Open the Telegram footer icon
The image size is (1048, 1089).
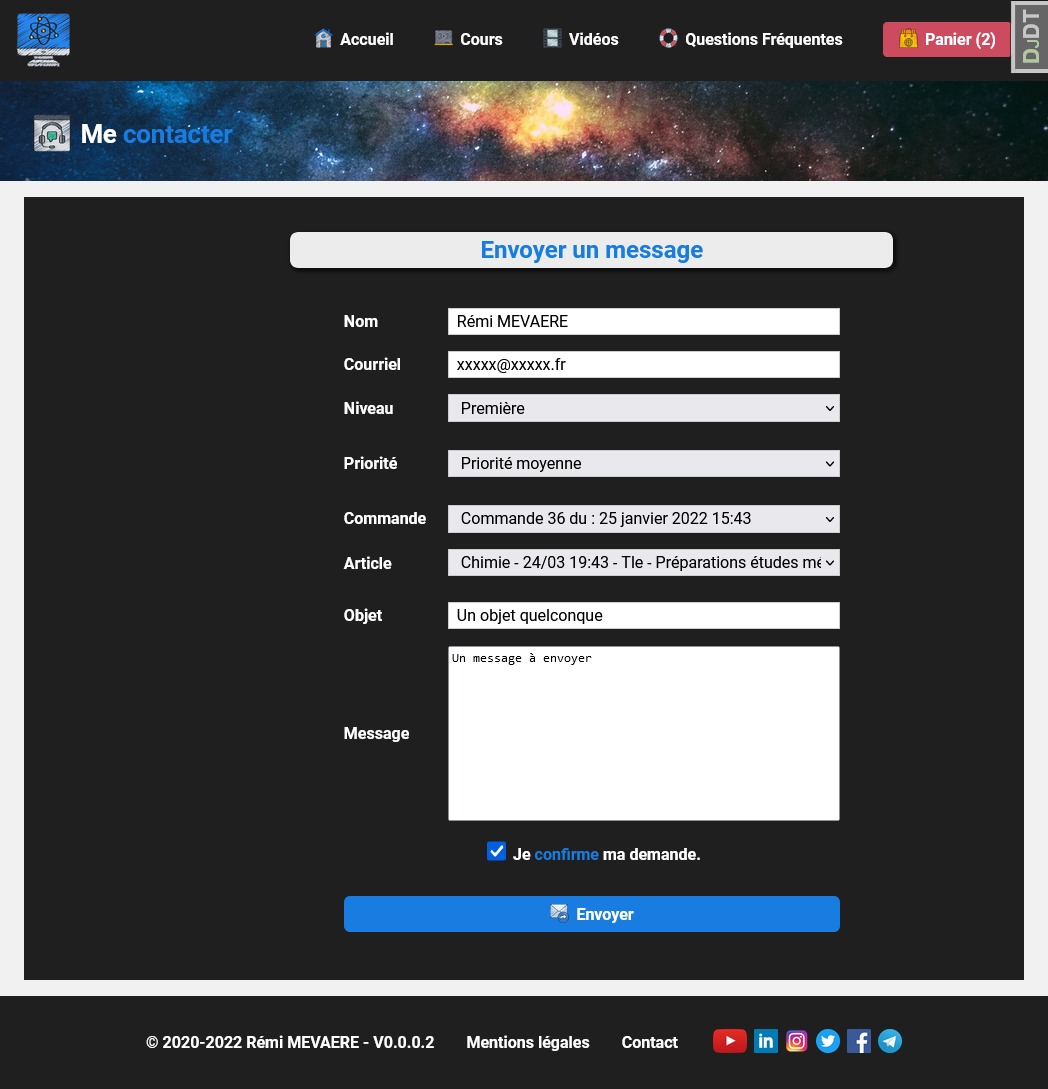click(x=889, y=1041)
